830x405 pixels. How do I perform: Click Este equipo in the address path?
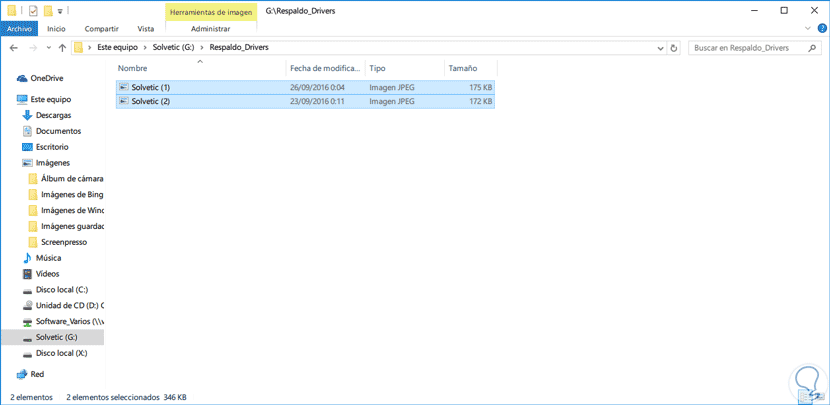tap(117, 48)
